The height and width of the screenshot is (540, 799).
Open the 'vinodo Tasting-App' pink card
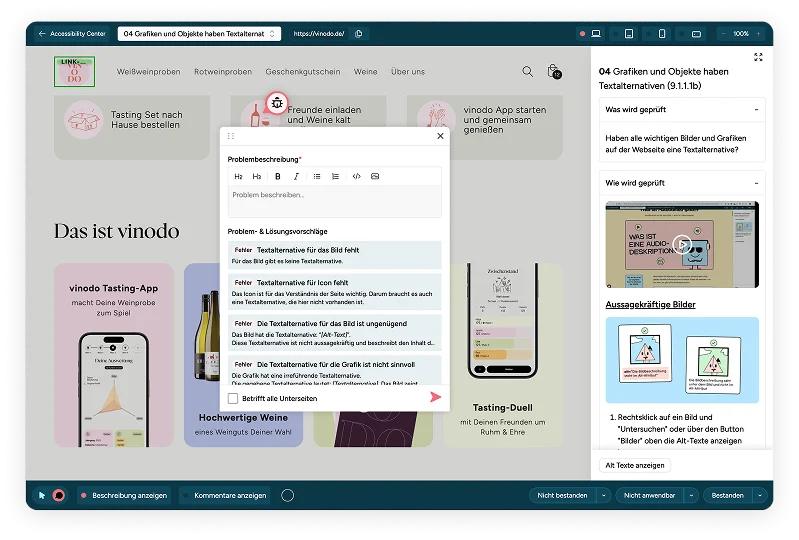pos(114,355)
